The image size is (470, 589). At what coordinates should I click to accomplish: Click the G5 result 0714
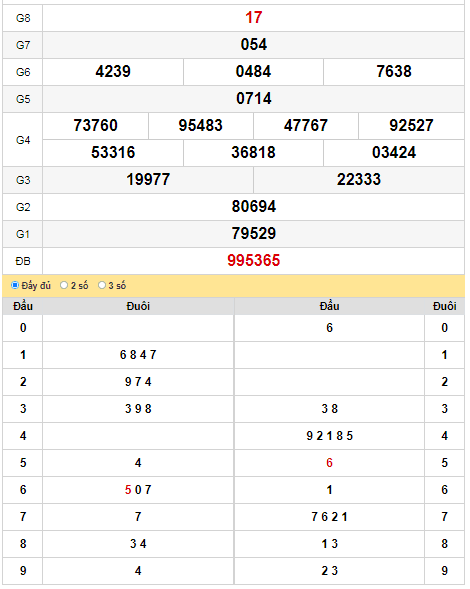[x=254, y=99]
